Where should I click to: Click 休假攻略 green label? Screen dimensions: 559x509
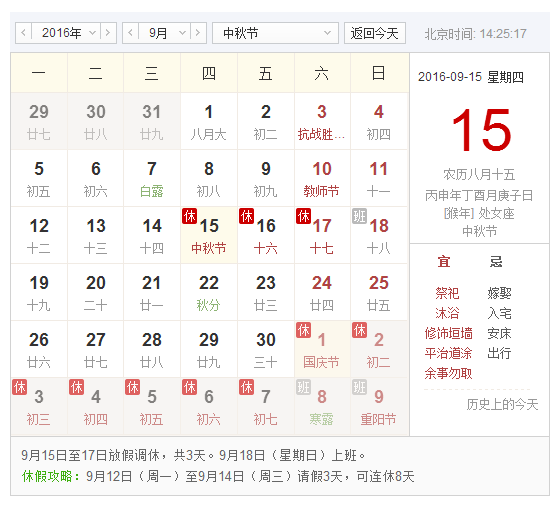(51, 476)
